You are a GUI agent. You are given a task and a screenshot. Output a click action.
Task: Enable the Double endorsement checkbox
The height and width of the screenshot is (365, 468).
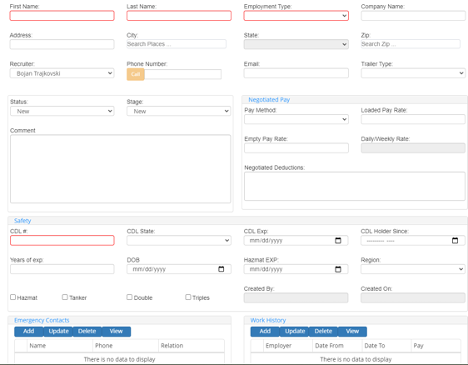pyautogui.click(x=129, y=297)
